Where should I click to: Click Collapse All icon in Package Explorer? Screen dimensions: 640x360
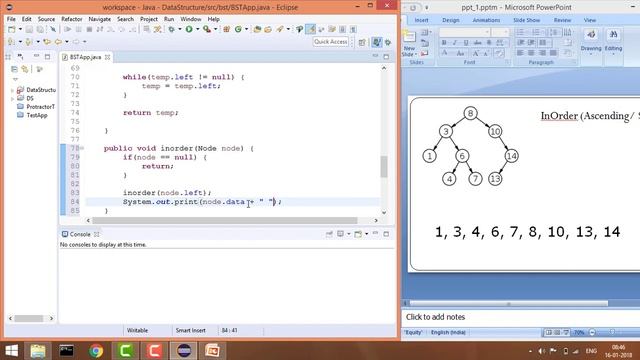[x=14, y=69]
